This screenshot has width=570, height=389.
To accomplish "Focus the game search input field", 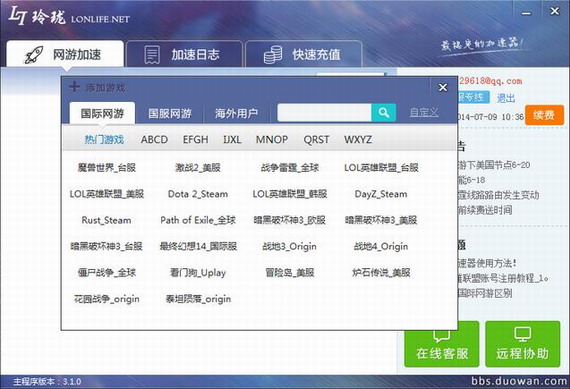I will coord(324,113).
